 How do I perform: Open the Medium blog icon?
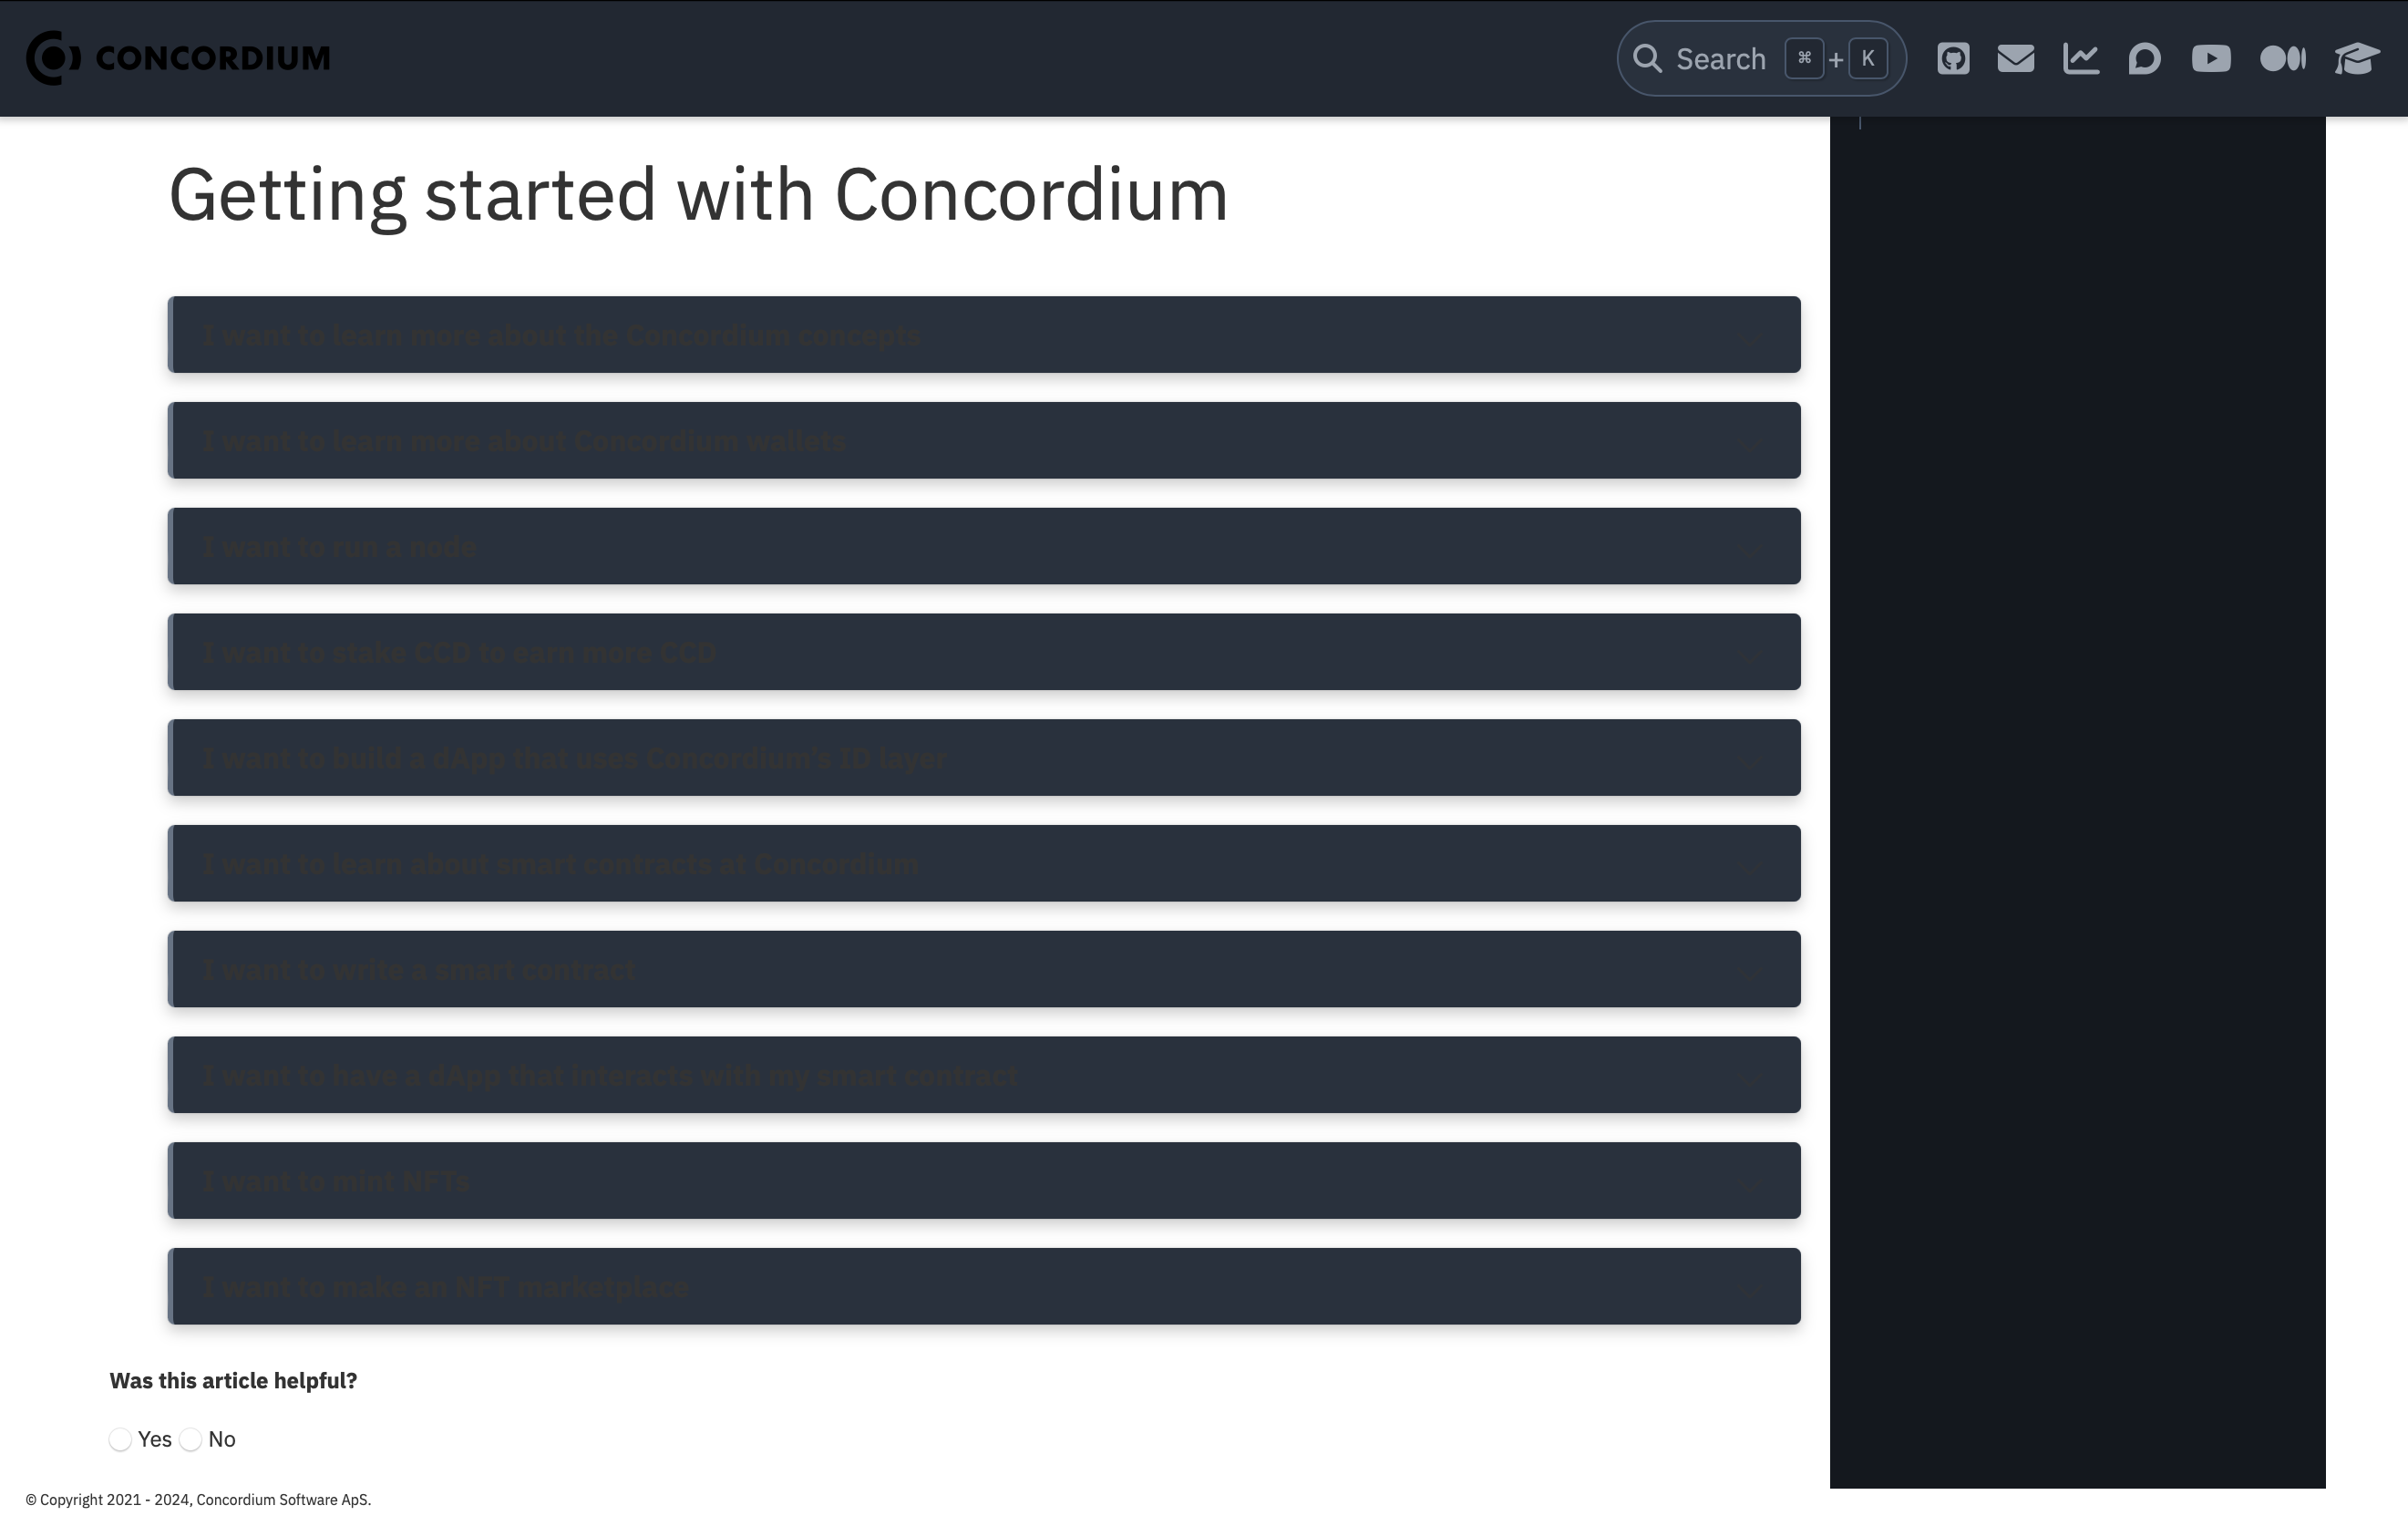[x=2282, y=59]
